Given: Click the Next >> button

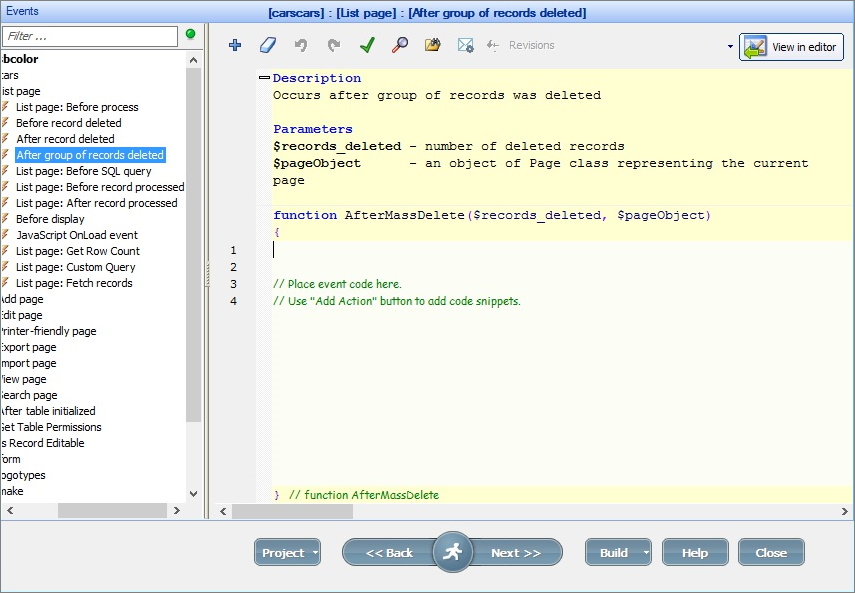Looking at the screenshot, I should (516, 553).
